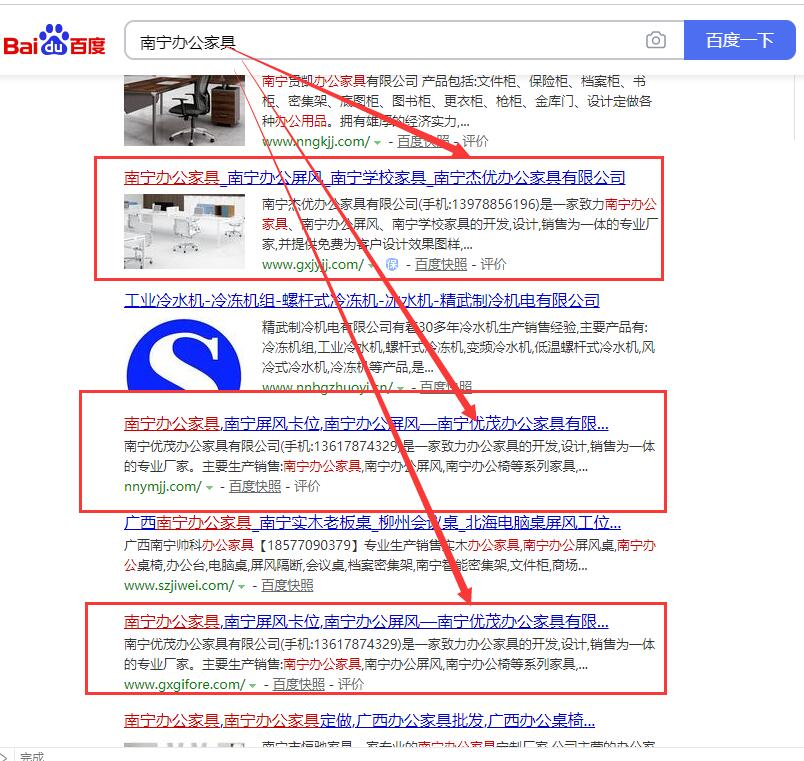
Task: Open 南宁优茂办公家具 title above gxgifore.com
Action: coord(366,622)
